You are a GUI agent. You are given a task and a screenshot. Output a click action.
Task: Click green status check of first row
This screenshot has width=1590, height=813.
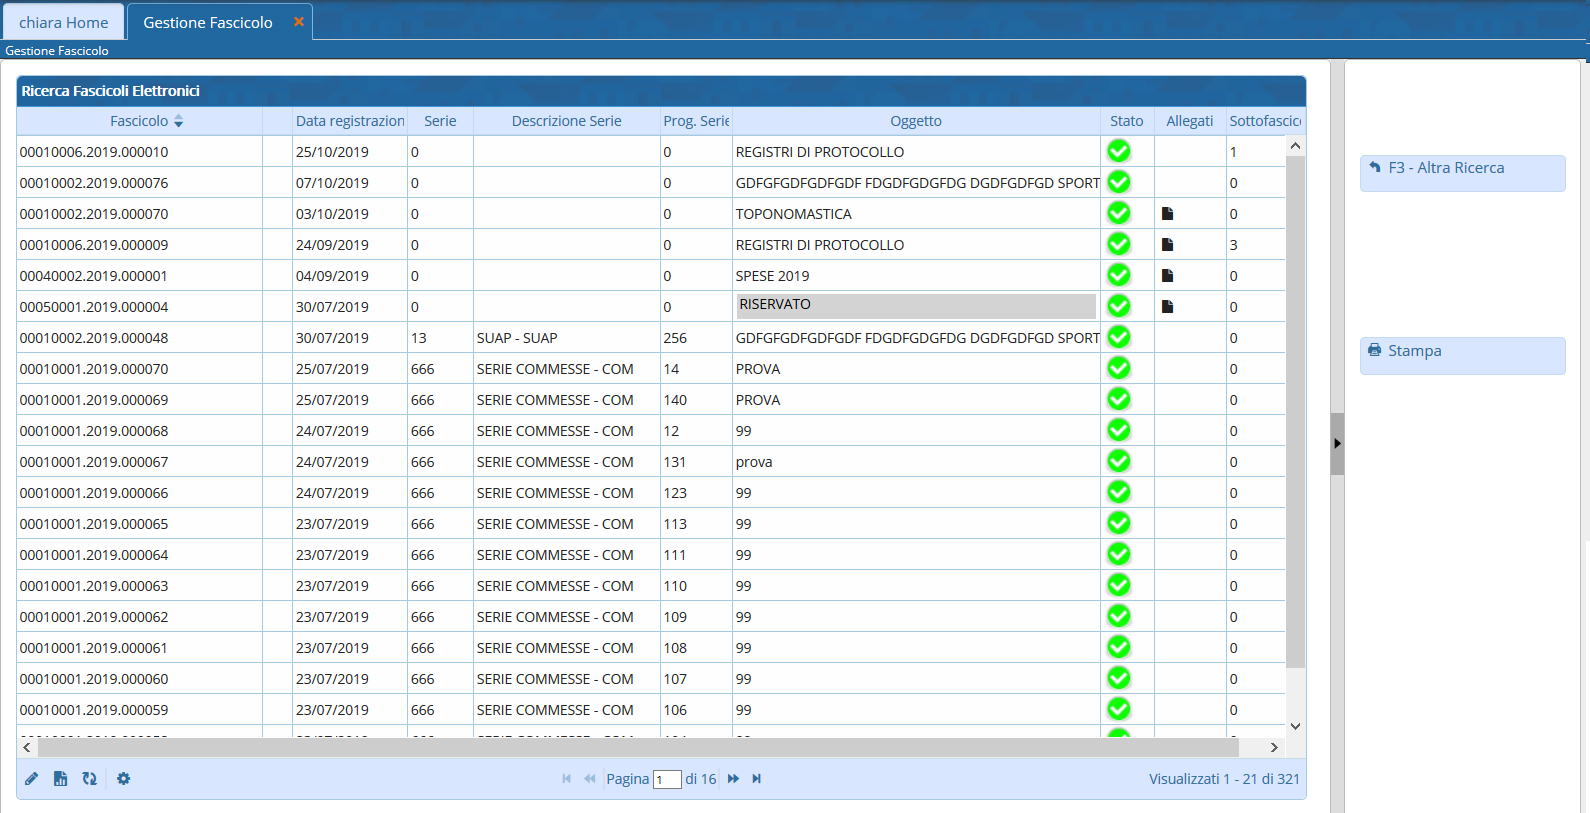click(x=1119, y=151)
